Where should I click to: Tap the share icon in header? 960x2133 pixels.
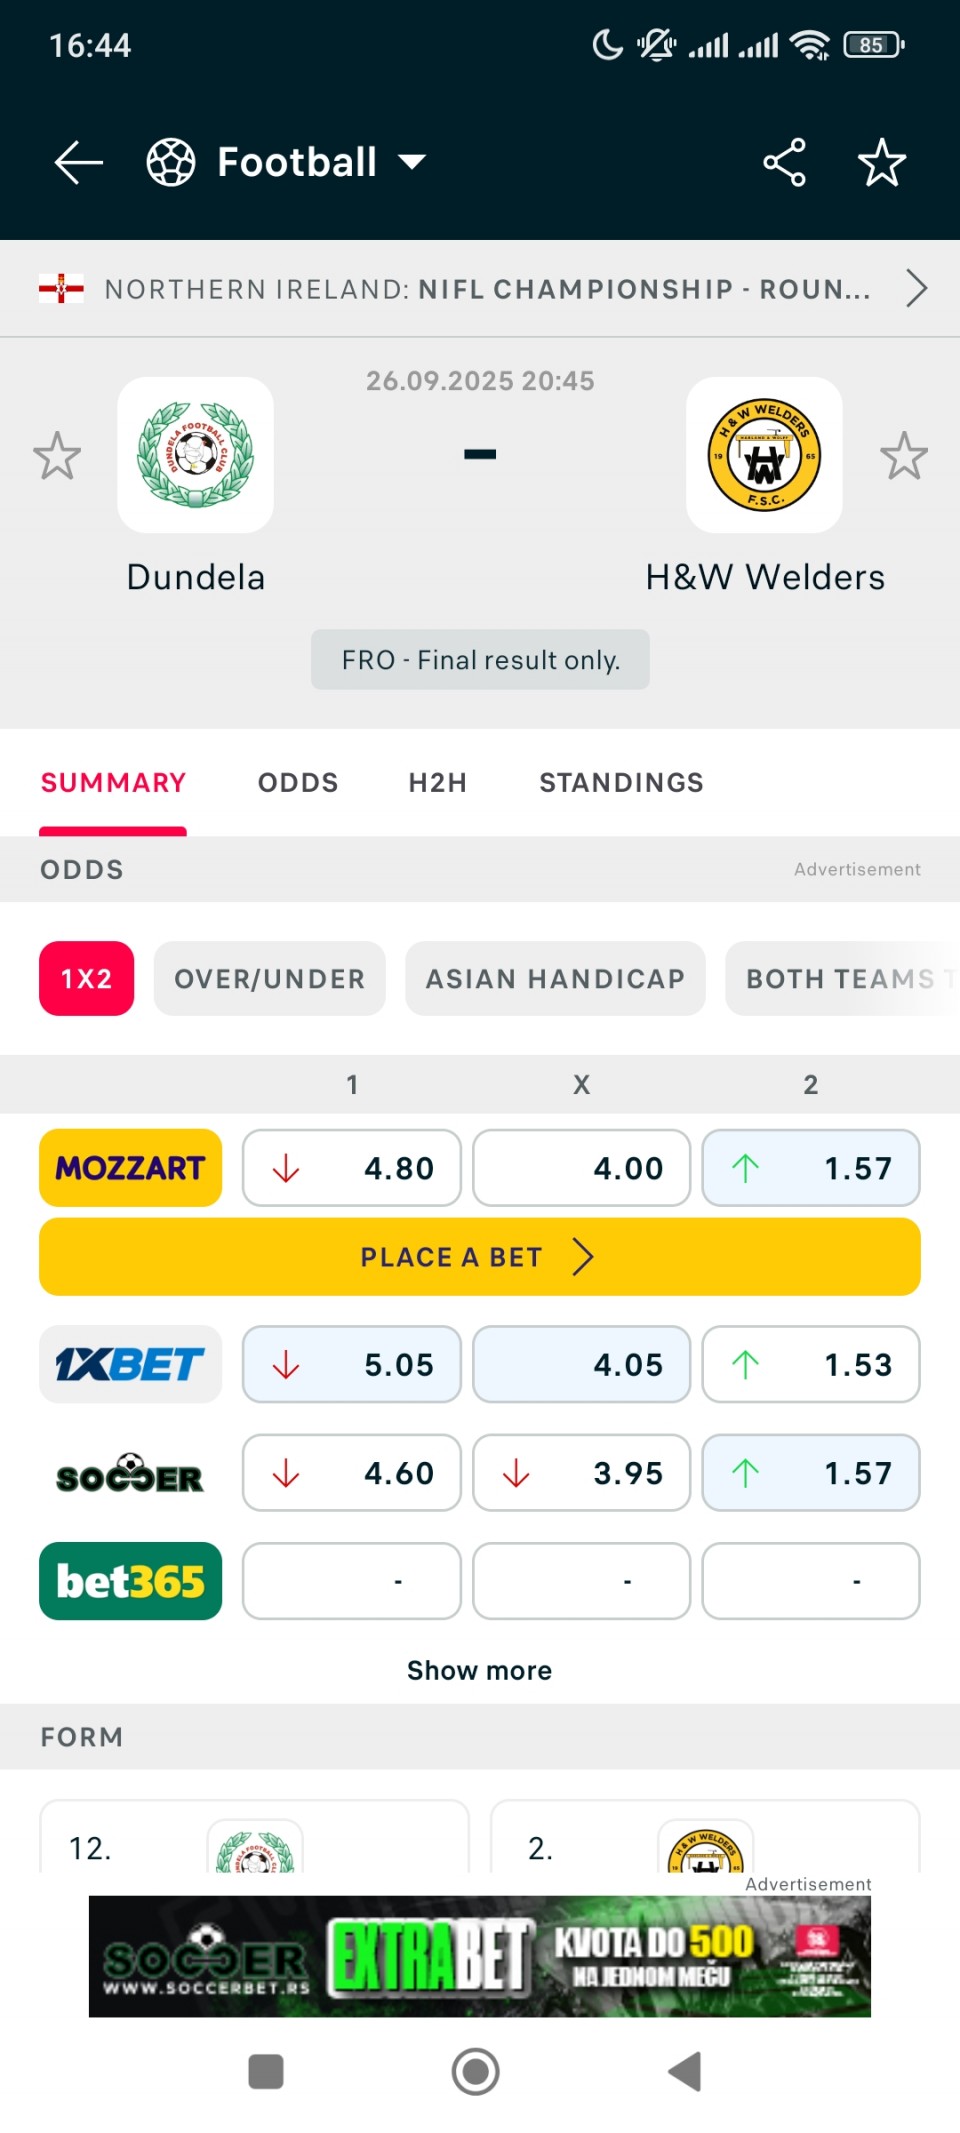[784, 162]
